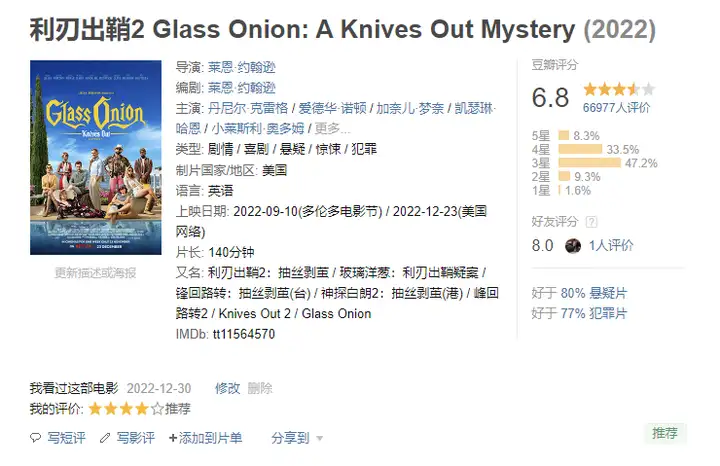Open director link 莱恩·约翰逊
Screen dimensions: 720x466
[x=242, y=67]
